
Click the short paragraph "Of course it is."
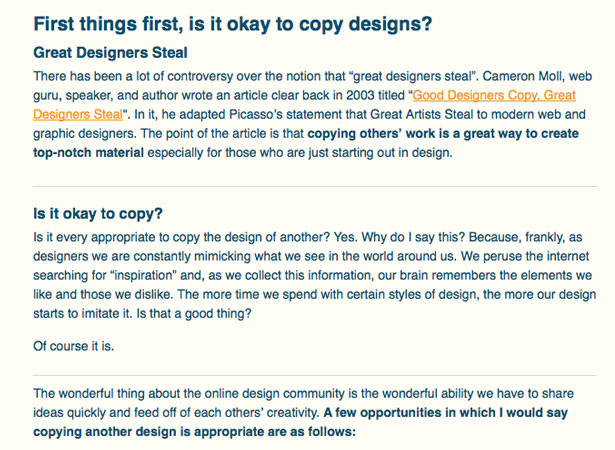click(x=74, y=346)
